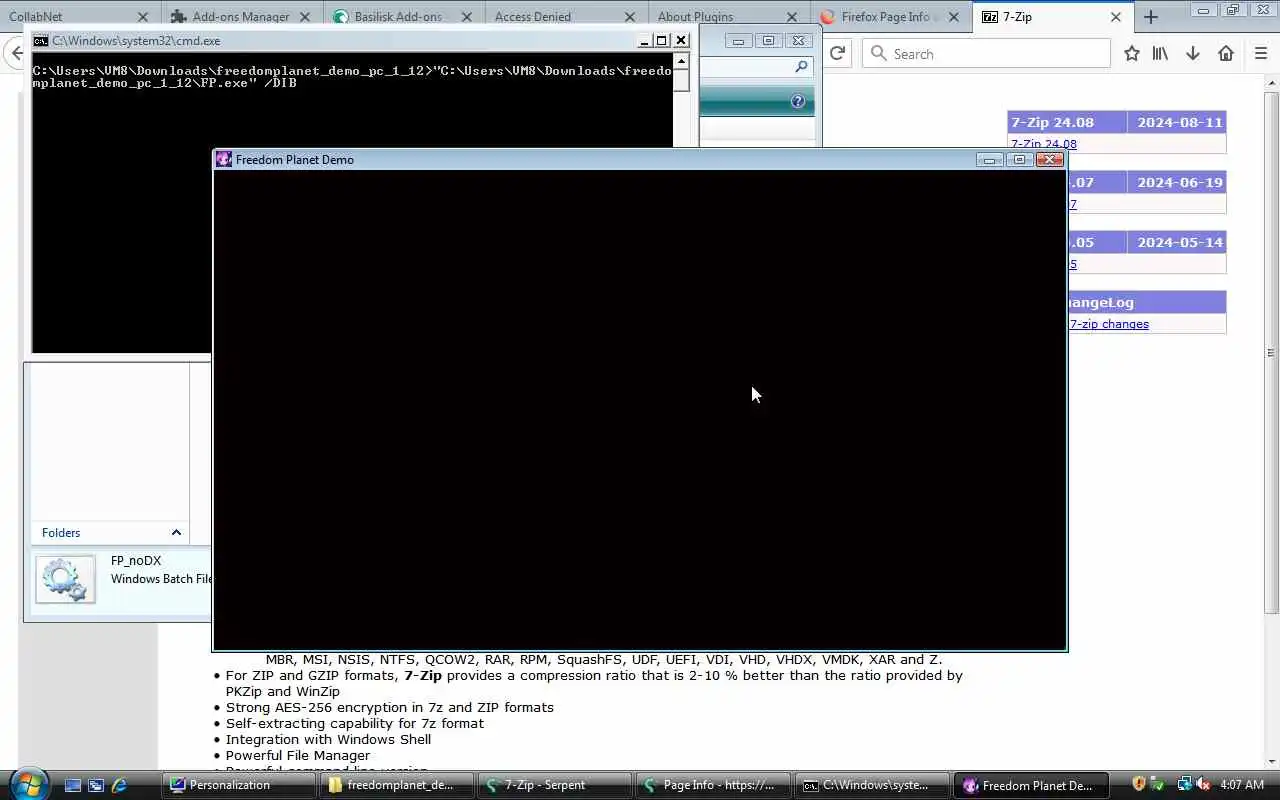Image resolution: width=1280 pixels, height=800 pixels.
Task: Click the Explorer help question mark icon
Action: tap(797, 101)
